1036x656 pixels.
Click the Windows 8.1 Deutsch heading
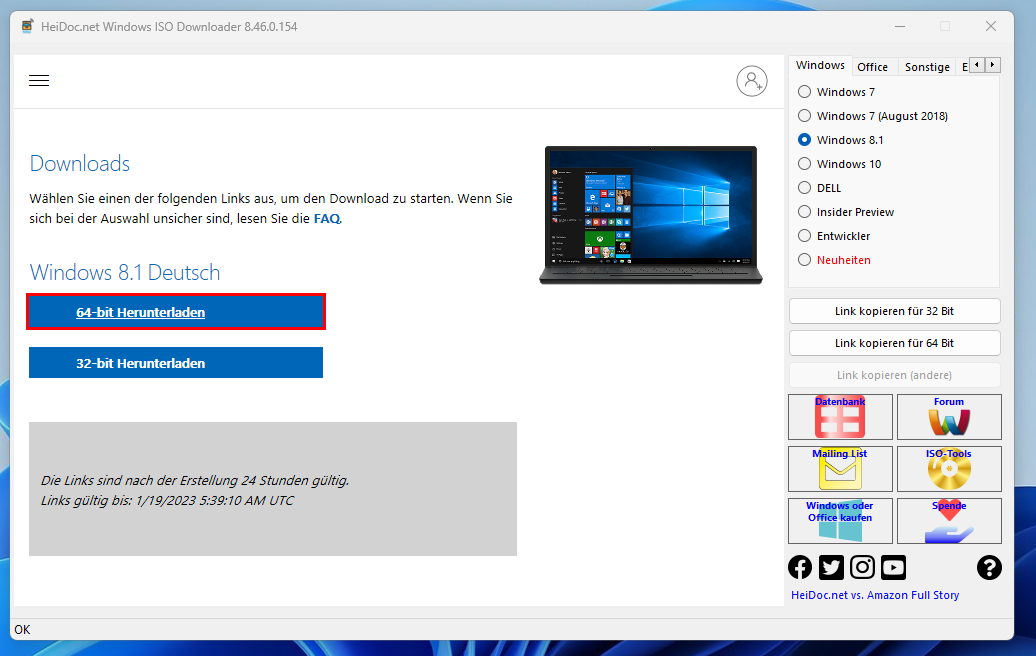pos(125,272)
